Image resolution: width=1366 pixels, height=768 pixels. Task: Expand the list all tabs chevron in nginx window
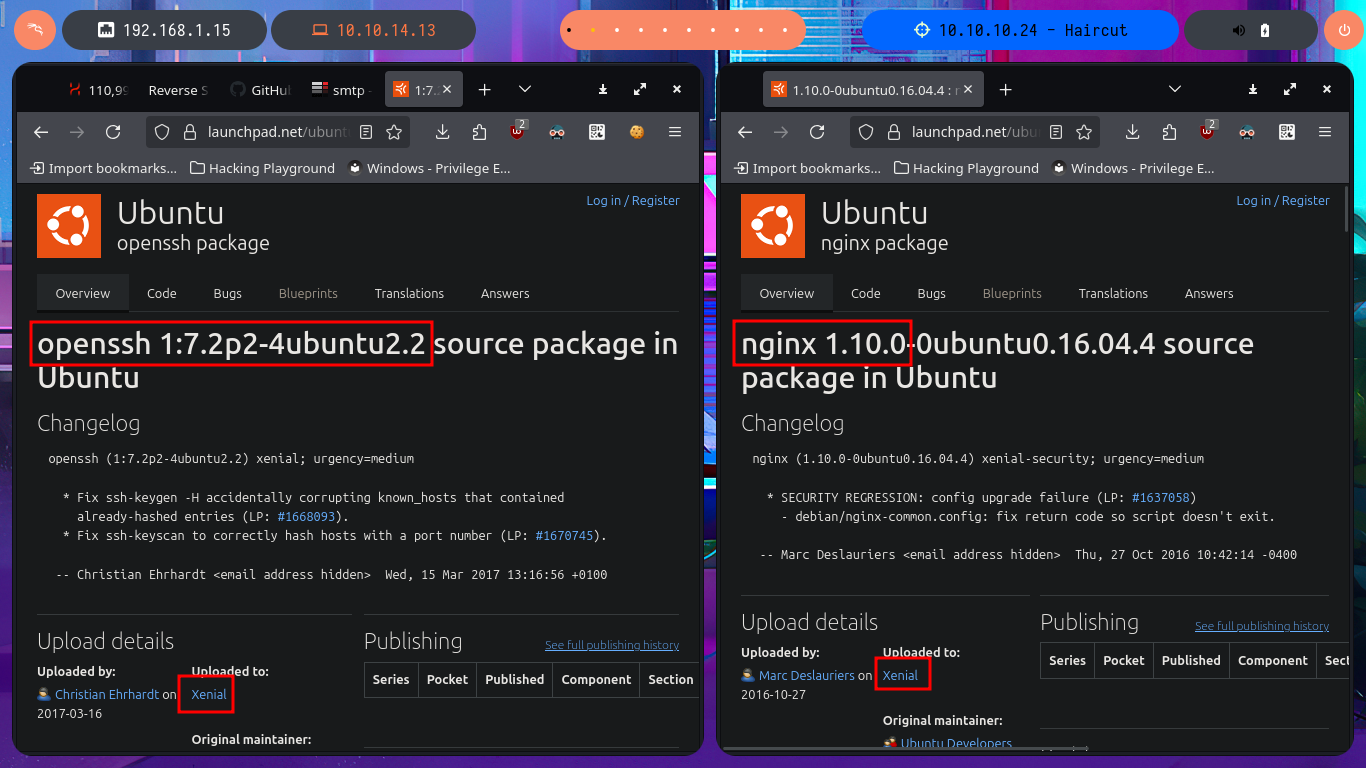[1176, 90]
